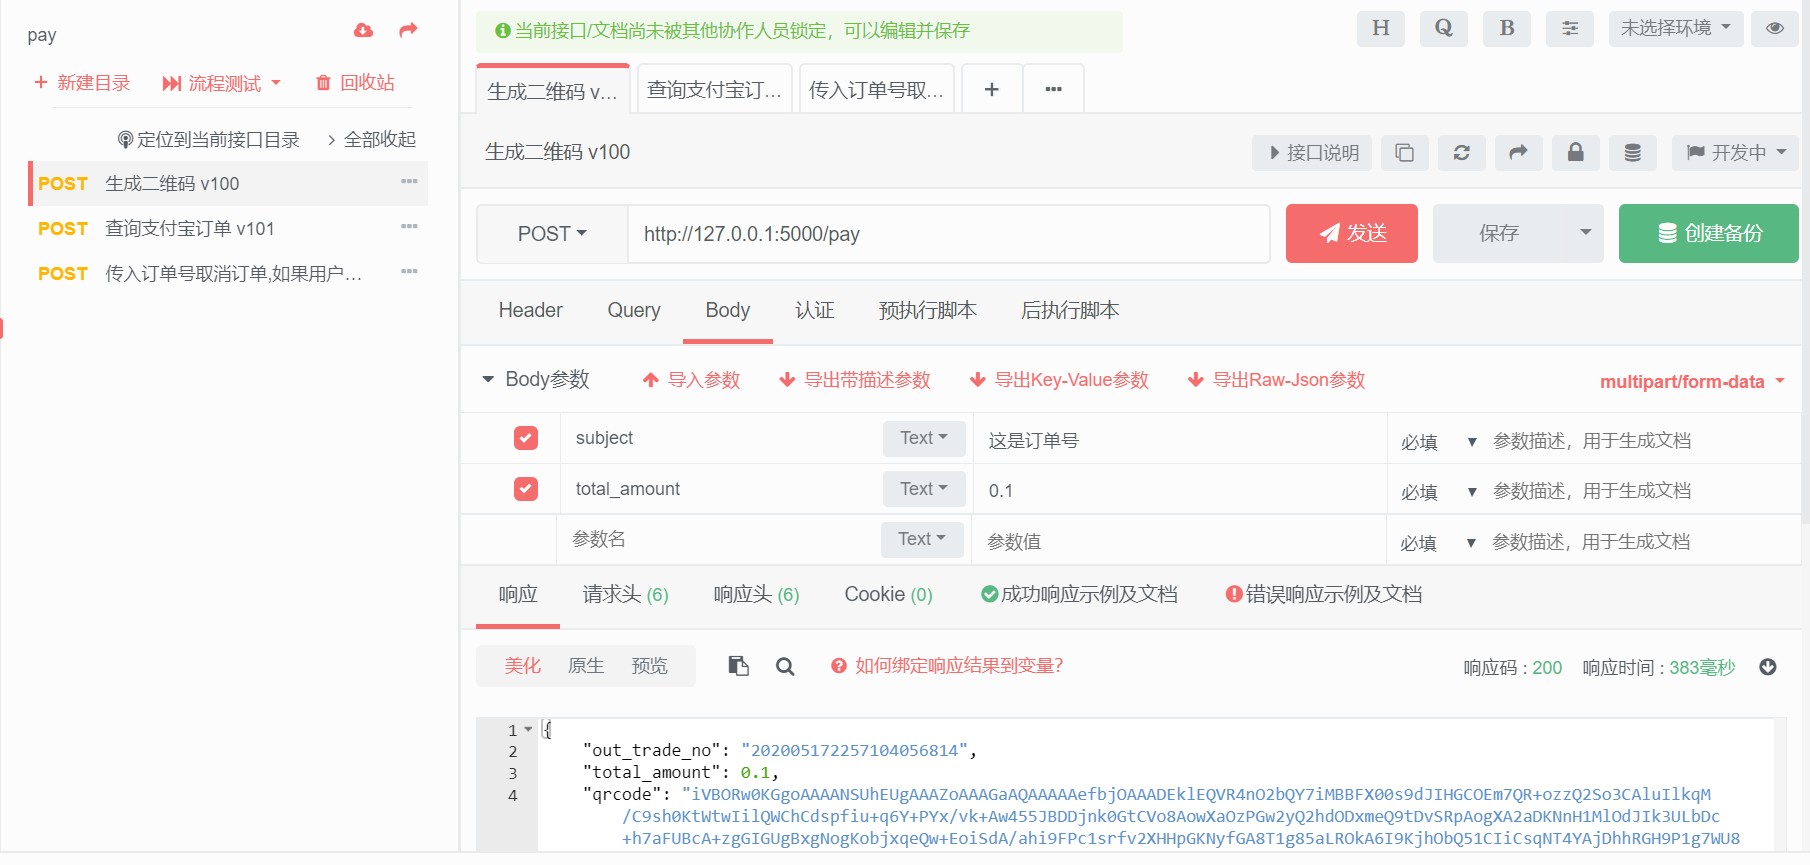Click the 创建备份 backup button
Screen dimensions: 1810x865
(1709, 233)
